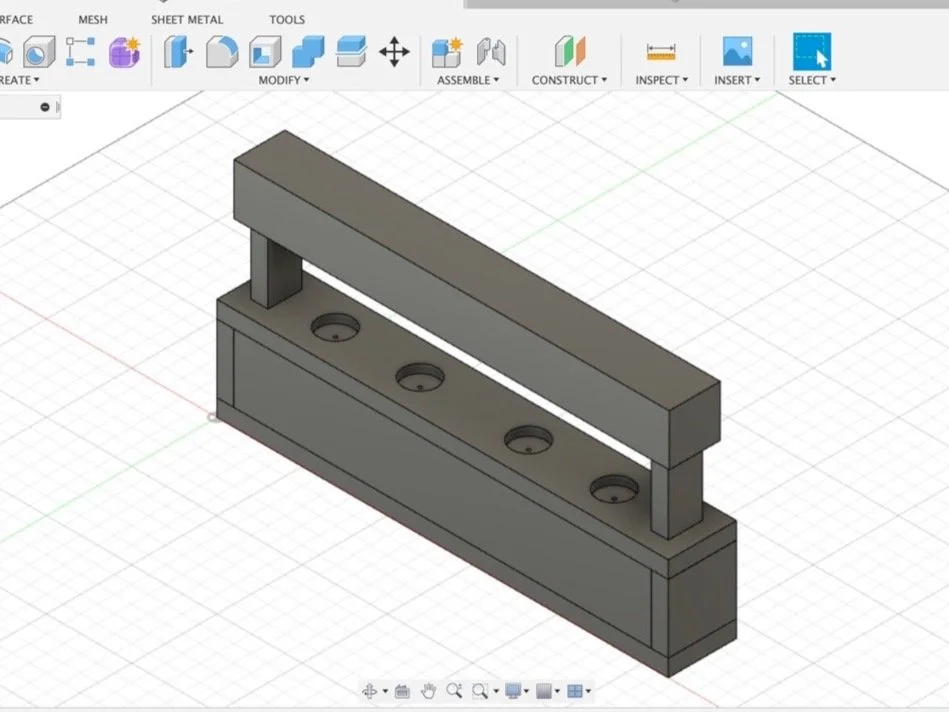Click the Insert image icon
The width and height of the screenshot is (949, 712).
737,51
